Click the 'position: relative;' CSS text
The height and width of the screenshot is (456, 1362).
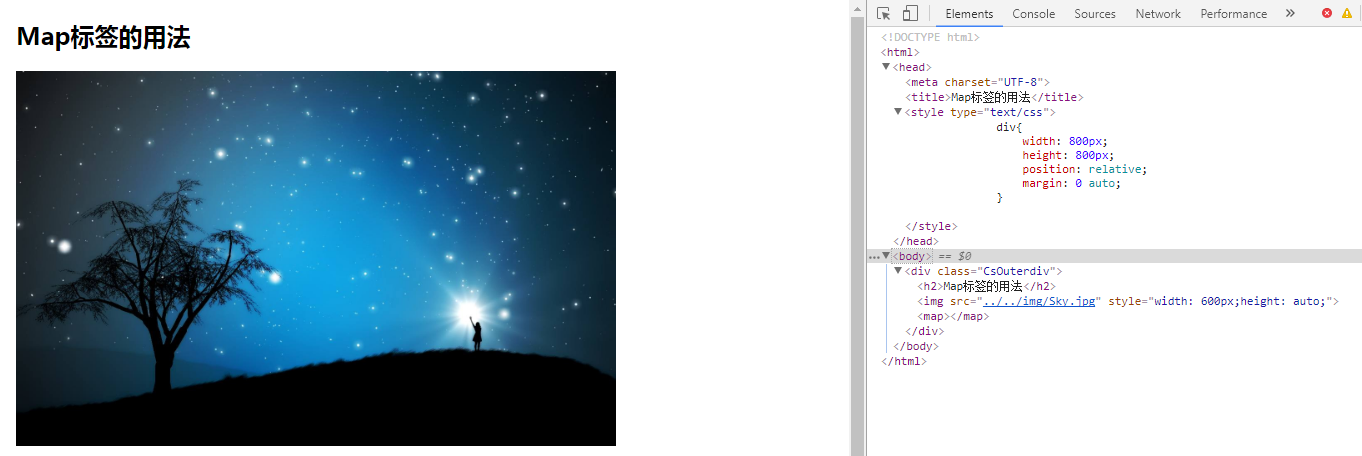click(1084, 169)
